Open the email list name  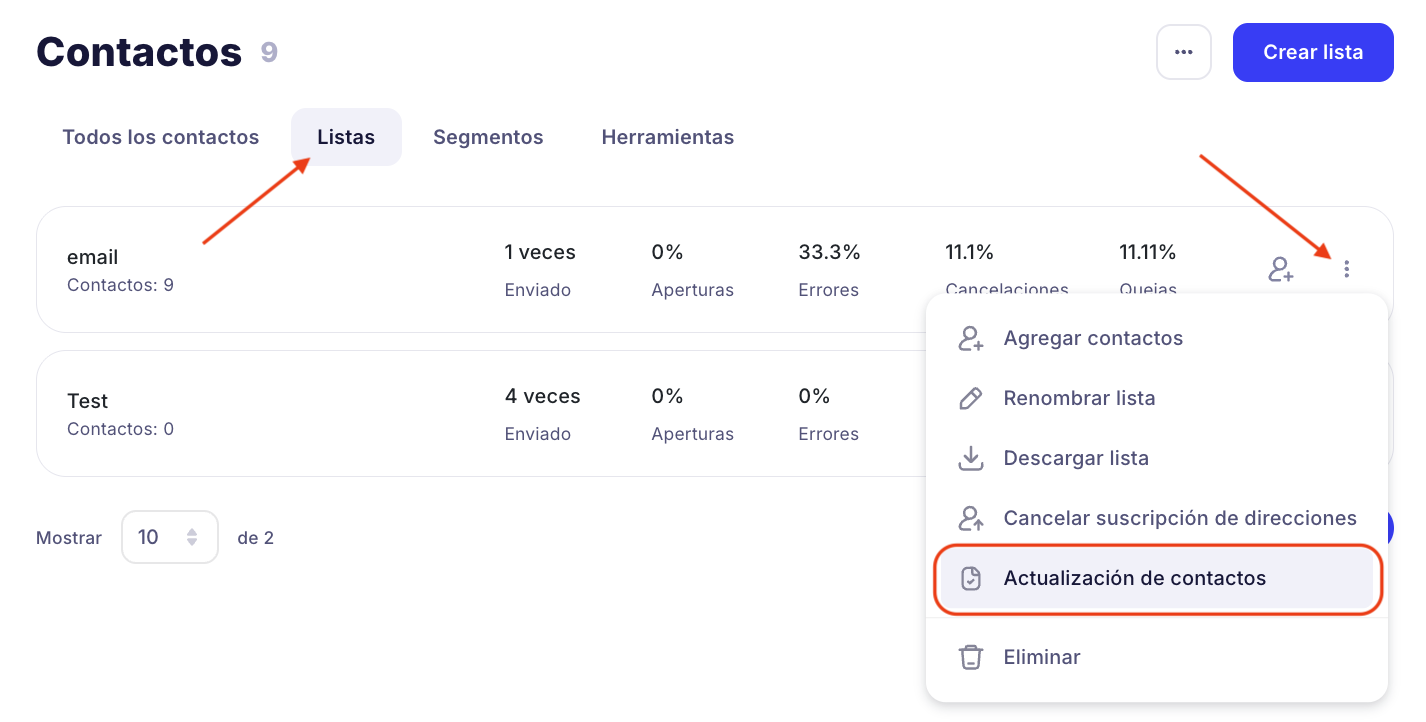coord(93,257)
